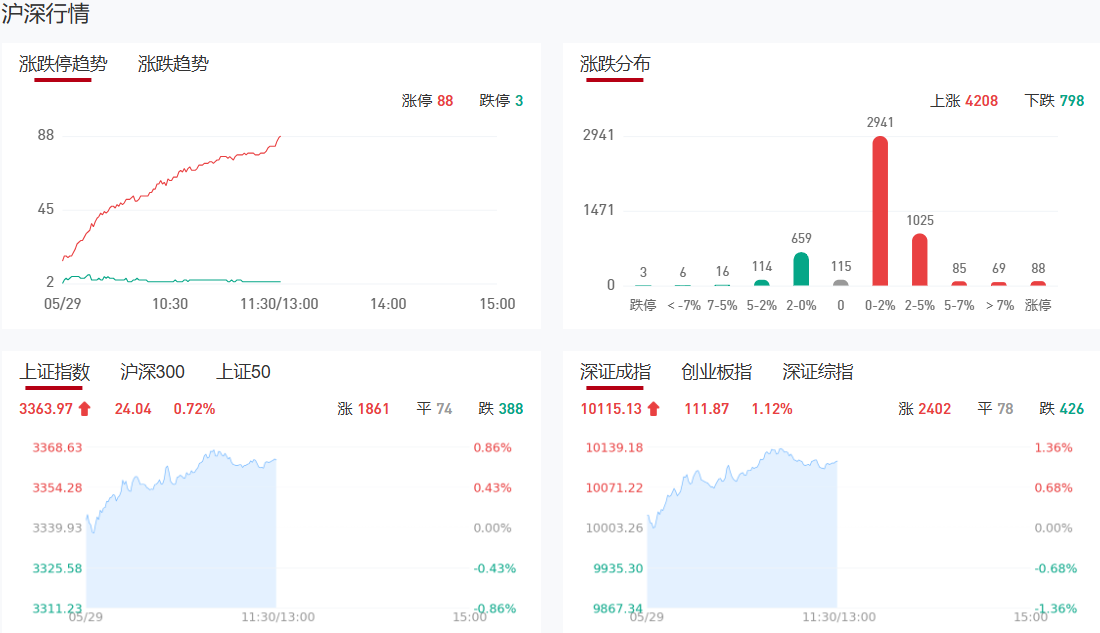Click the 下跌 798 count label
The width and height of the screenshot is (1100, 633).
point(1054,101)
